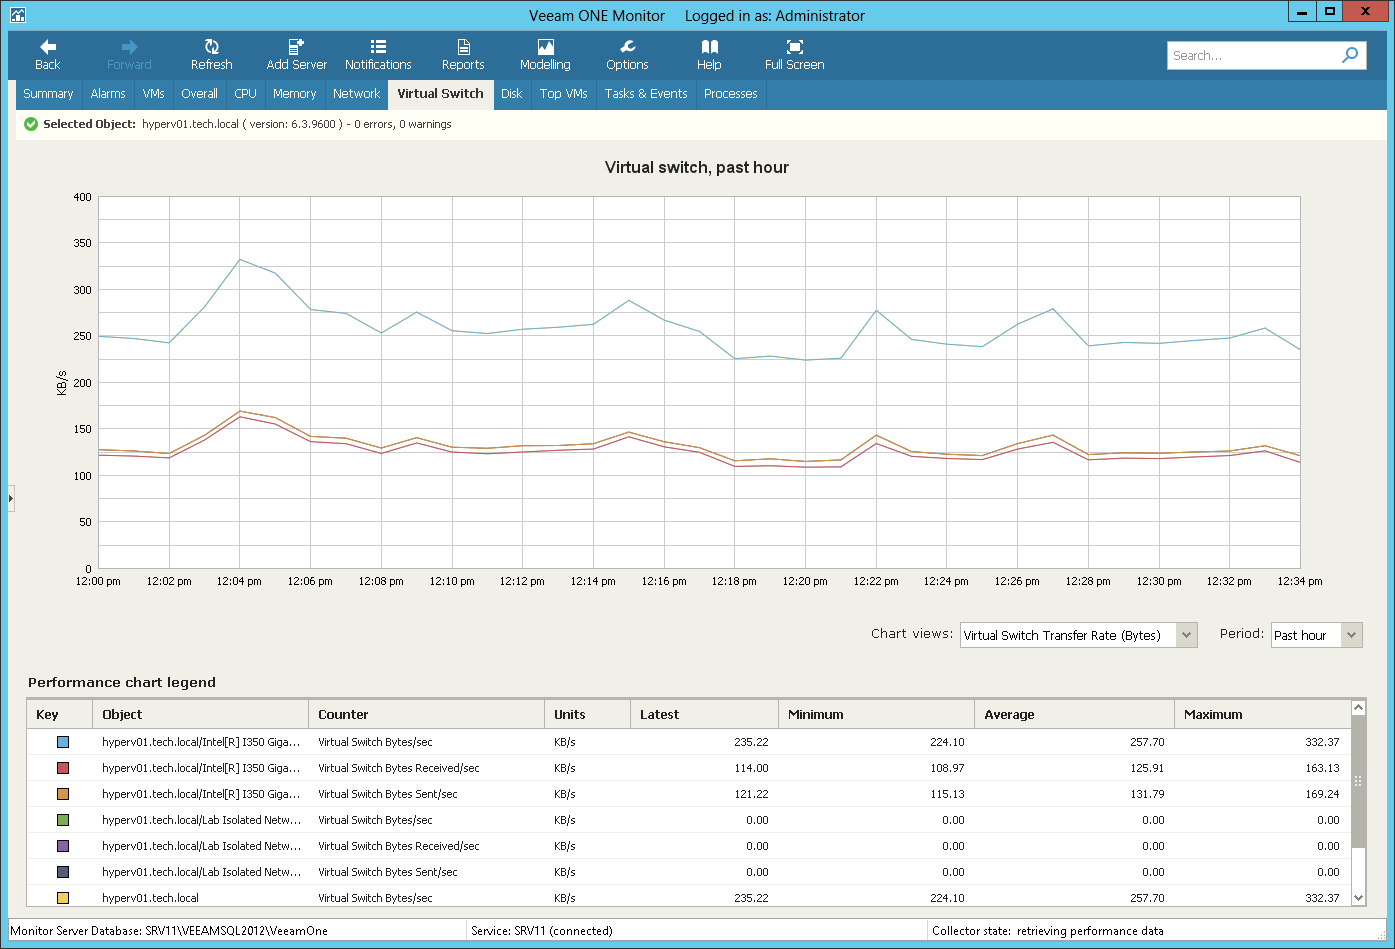Go back using the Back arrow
1395x949 pixels.
point(48,55)
